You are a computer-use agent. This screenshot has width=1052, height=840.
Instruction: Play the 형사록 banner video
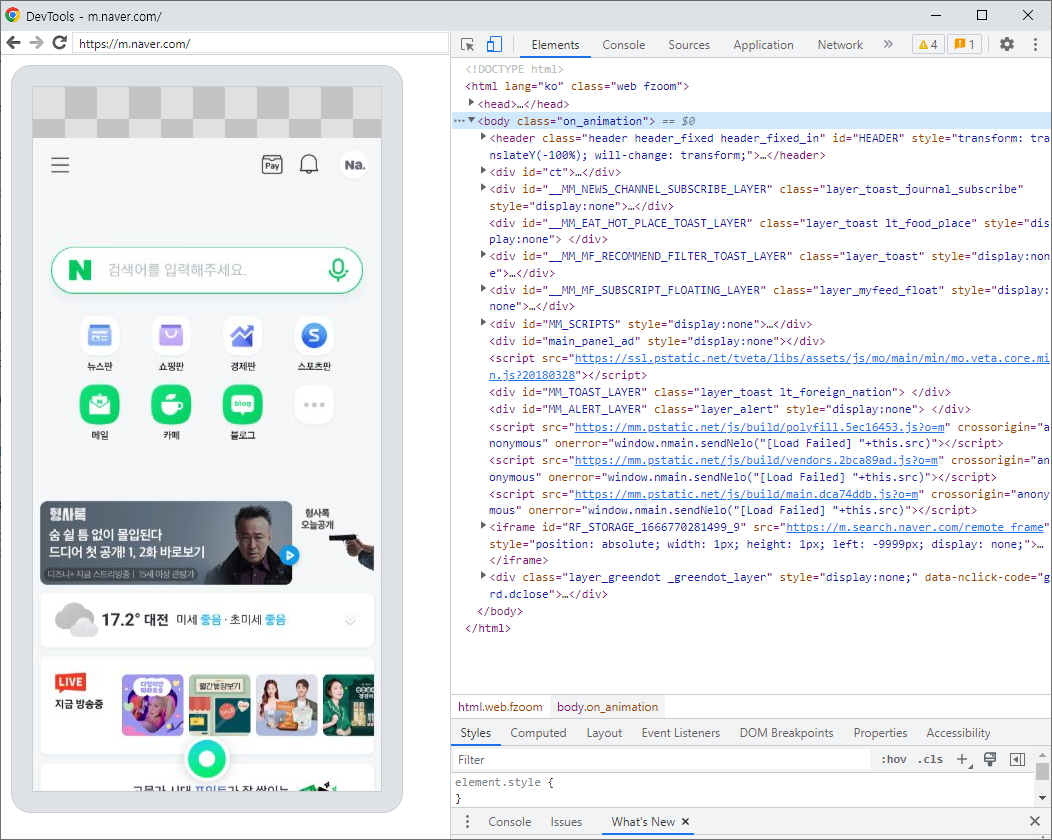pos(290,556)
